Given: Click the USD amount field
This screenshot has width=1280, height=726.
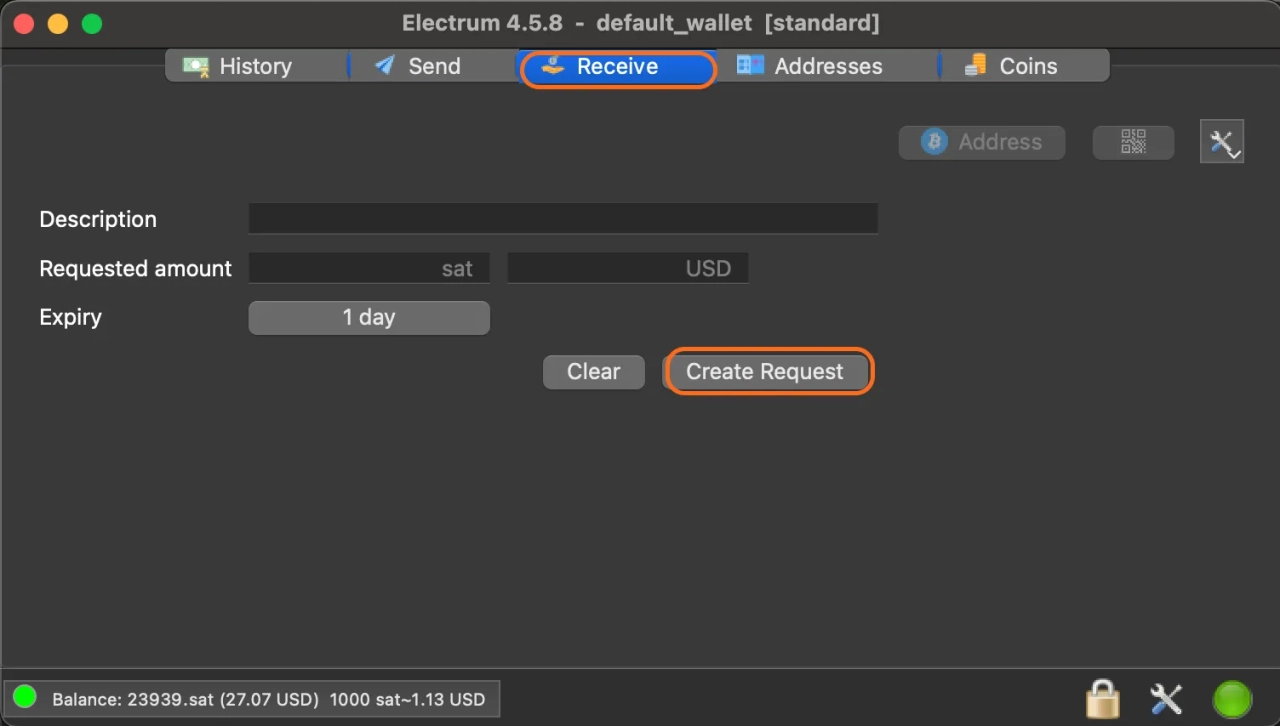Looking at the screenshot, I should [x=627, y=268].
